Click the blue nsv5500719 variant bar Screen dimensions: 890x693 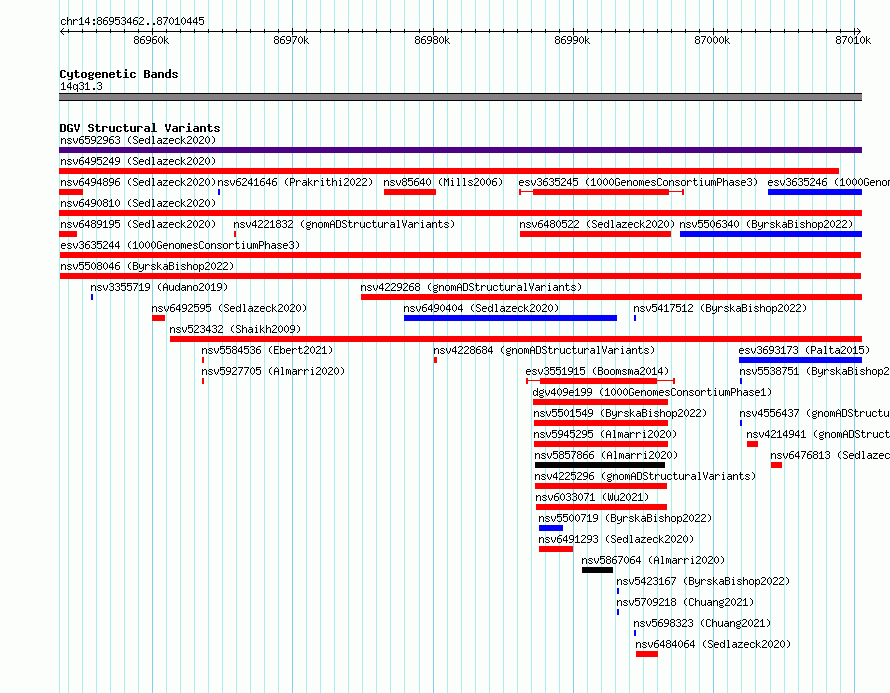[551, 528]
